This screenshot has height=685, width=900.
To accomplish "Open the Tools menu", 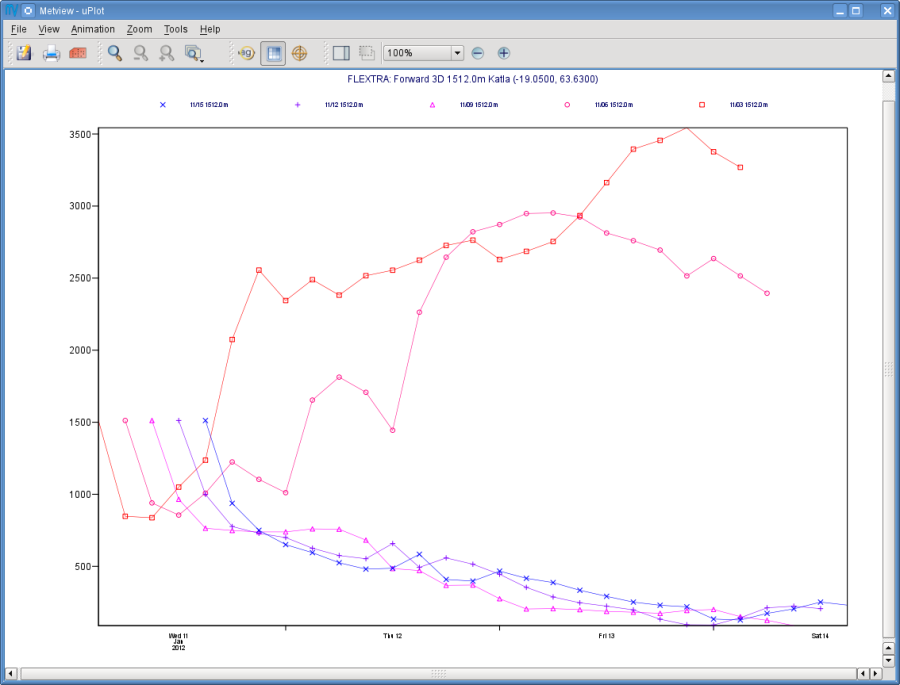I will 176,29.
